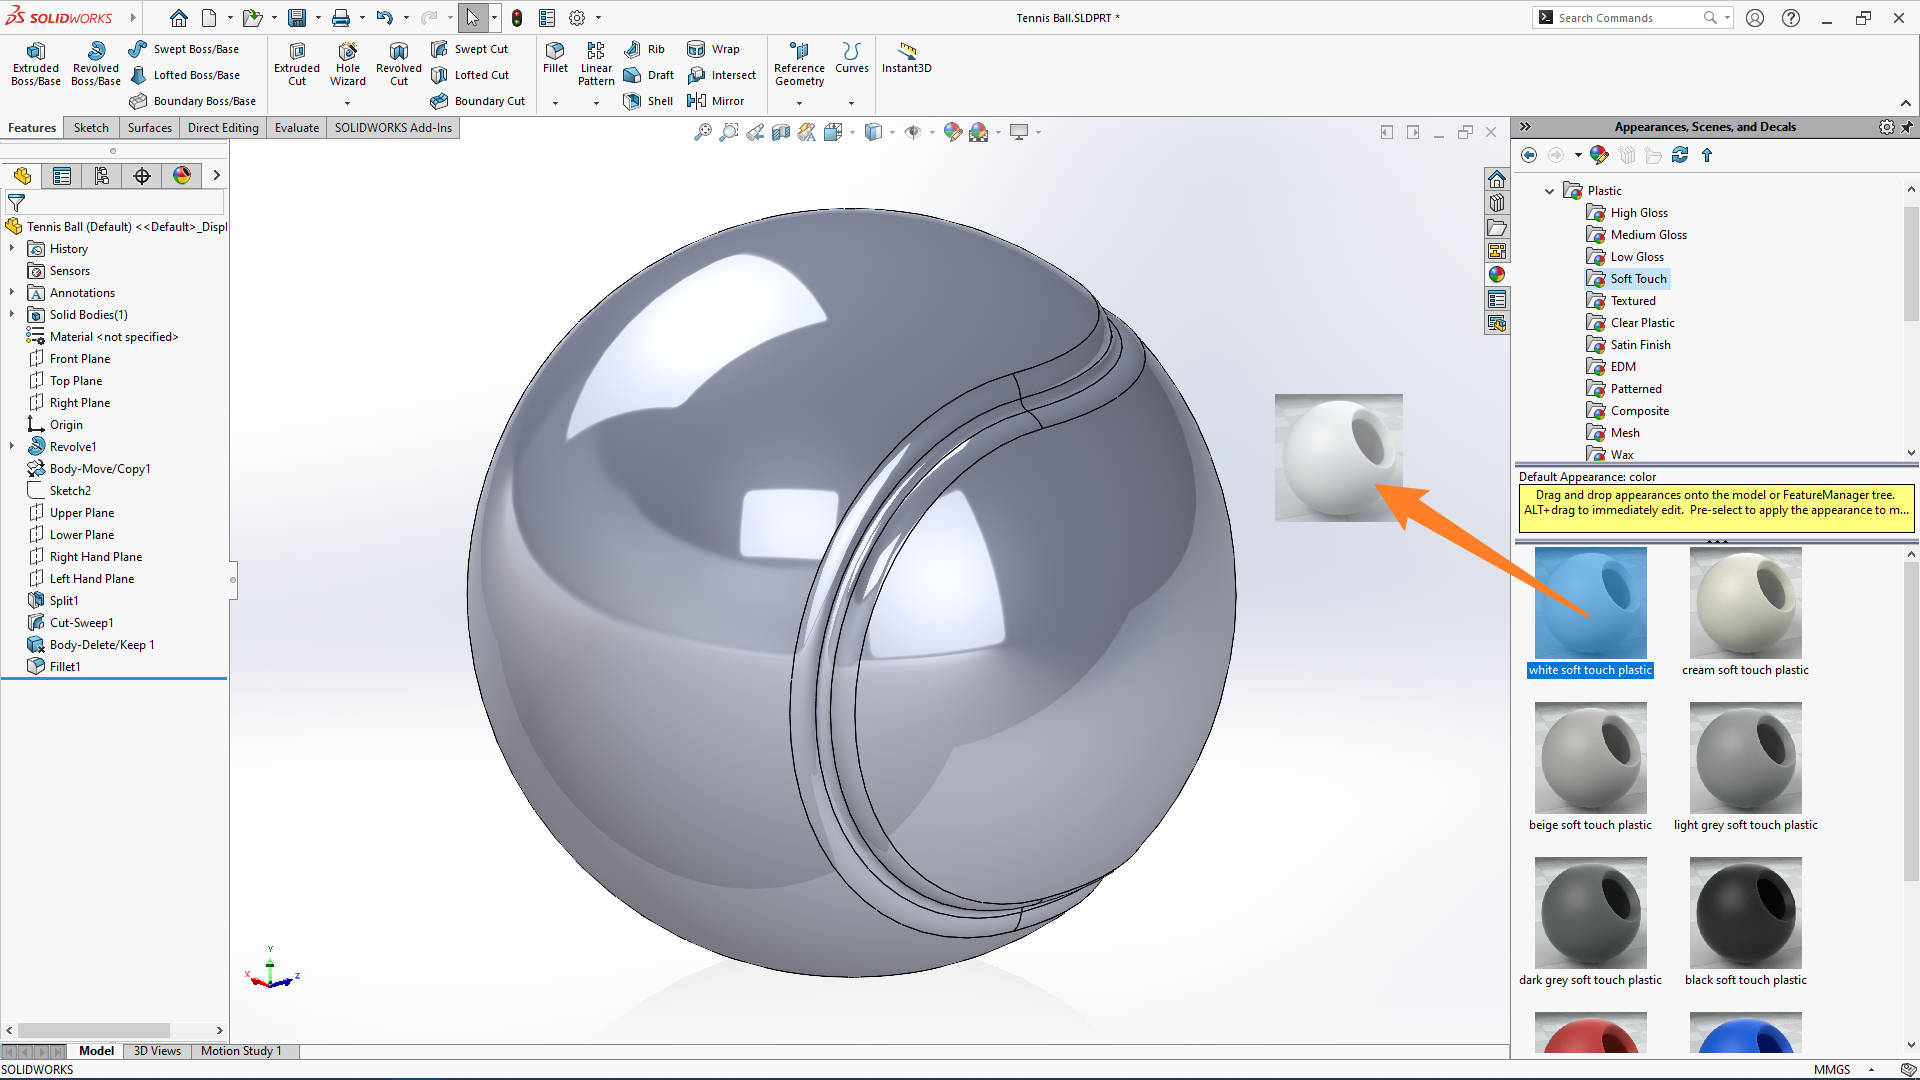Image resolution: width=1920 pixels, height=1080 pixels.
Task: Switch to the Motion Study 1 tab
Action: (x=241, y=1051)
